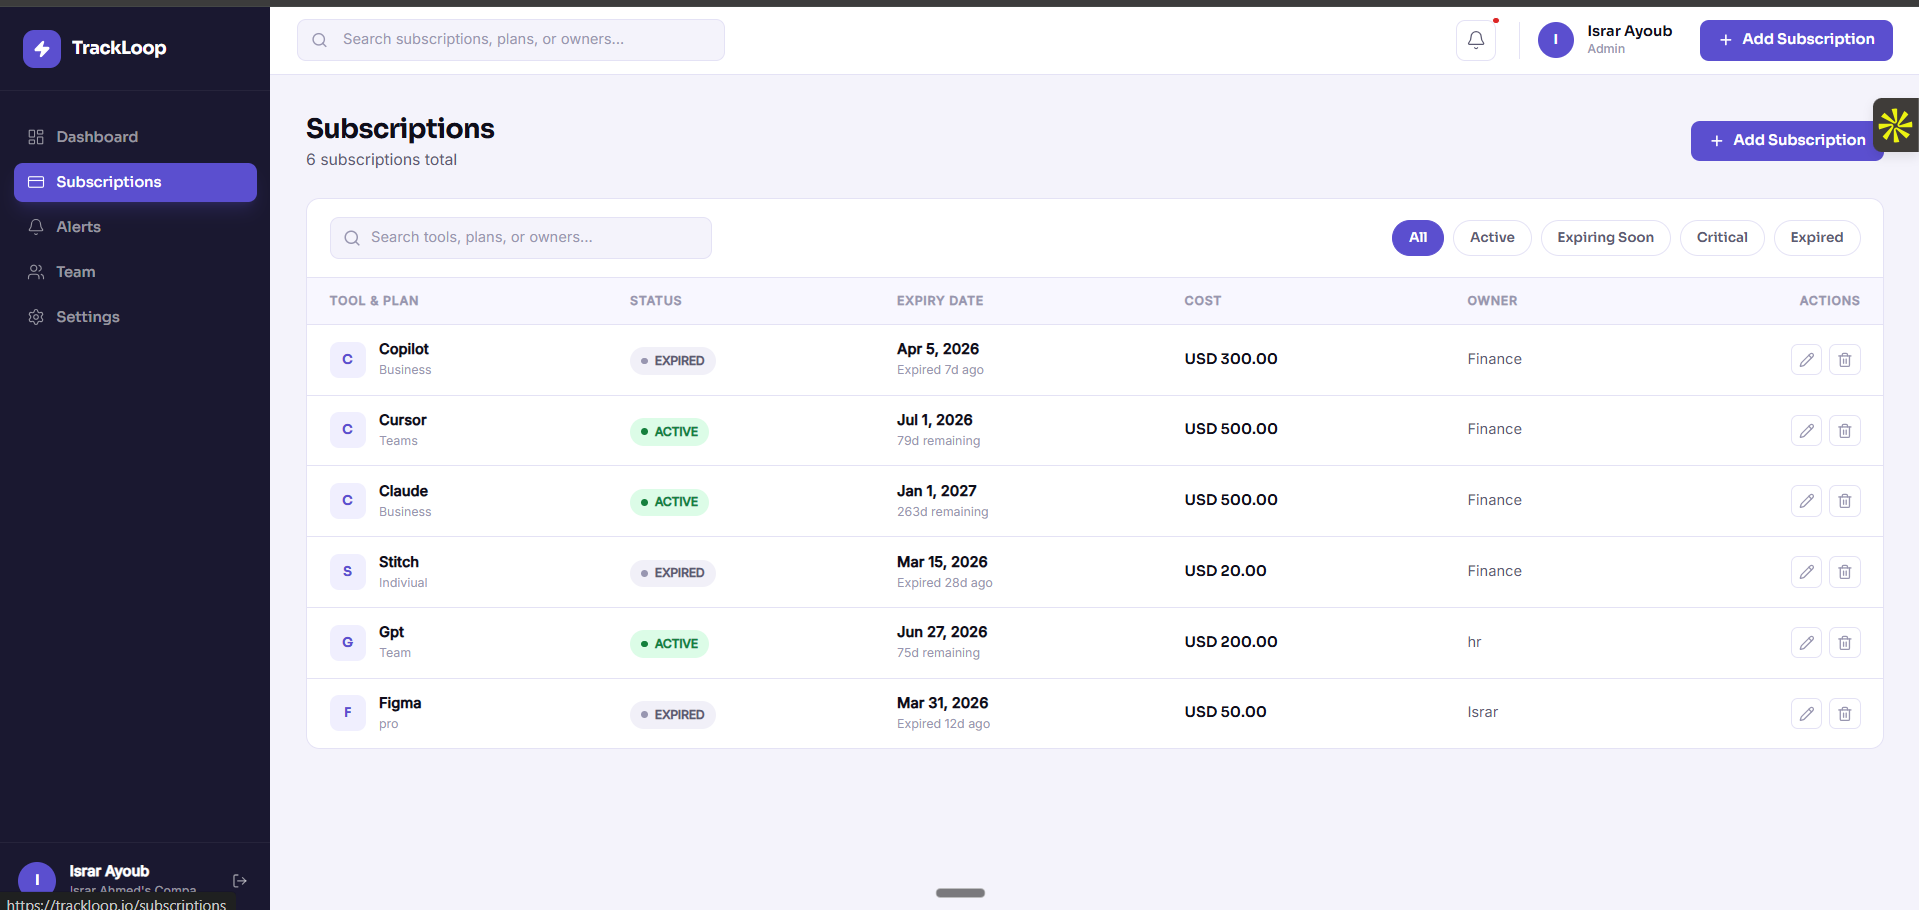Select the All filter

(x=1417, y=238)
